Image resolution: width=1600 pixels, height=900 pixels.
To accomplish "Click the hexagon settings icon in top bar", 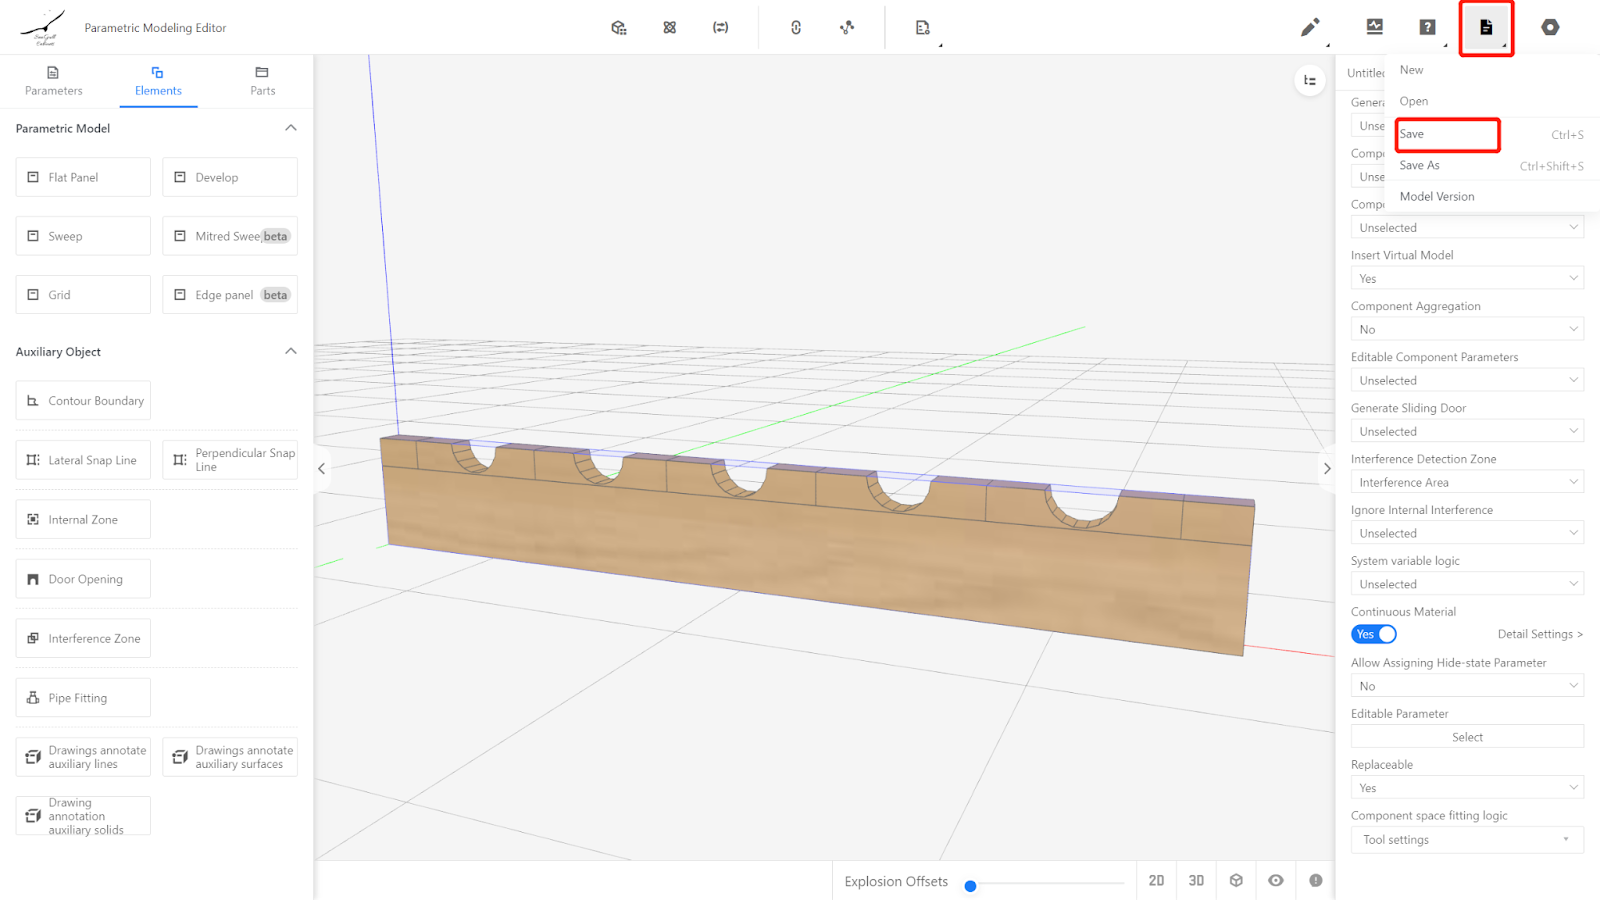I will pos(1550,28).
